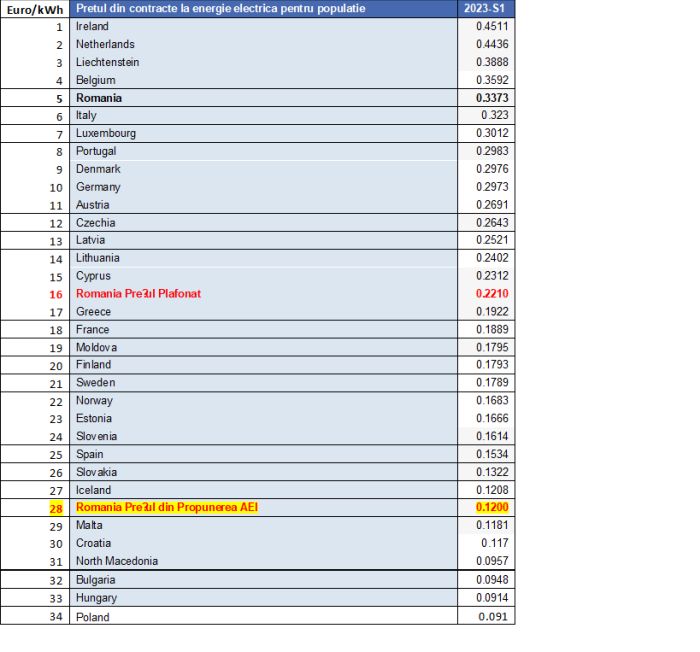Click the highlighted value 0.1200
The width and height of the screenshot is (700, 652).
(492, 507)
